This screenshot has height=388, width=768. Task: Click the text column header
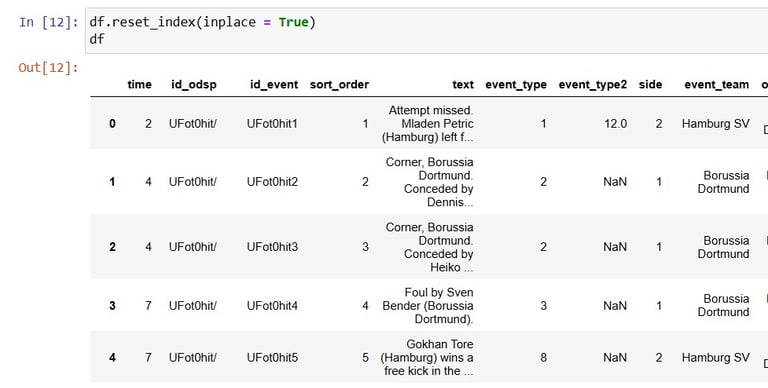click(463, 84)
